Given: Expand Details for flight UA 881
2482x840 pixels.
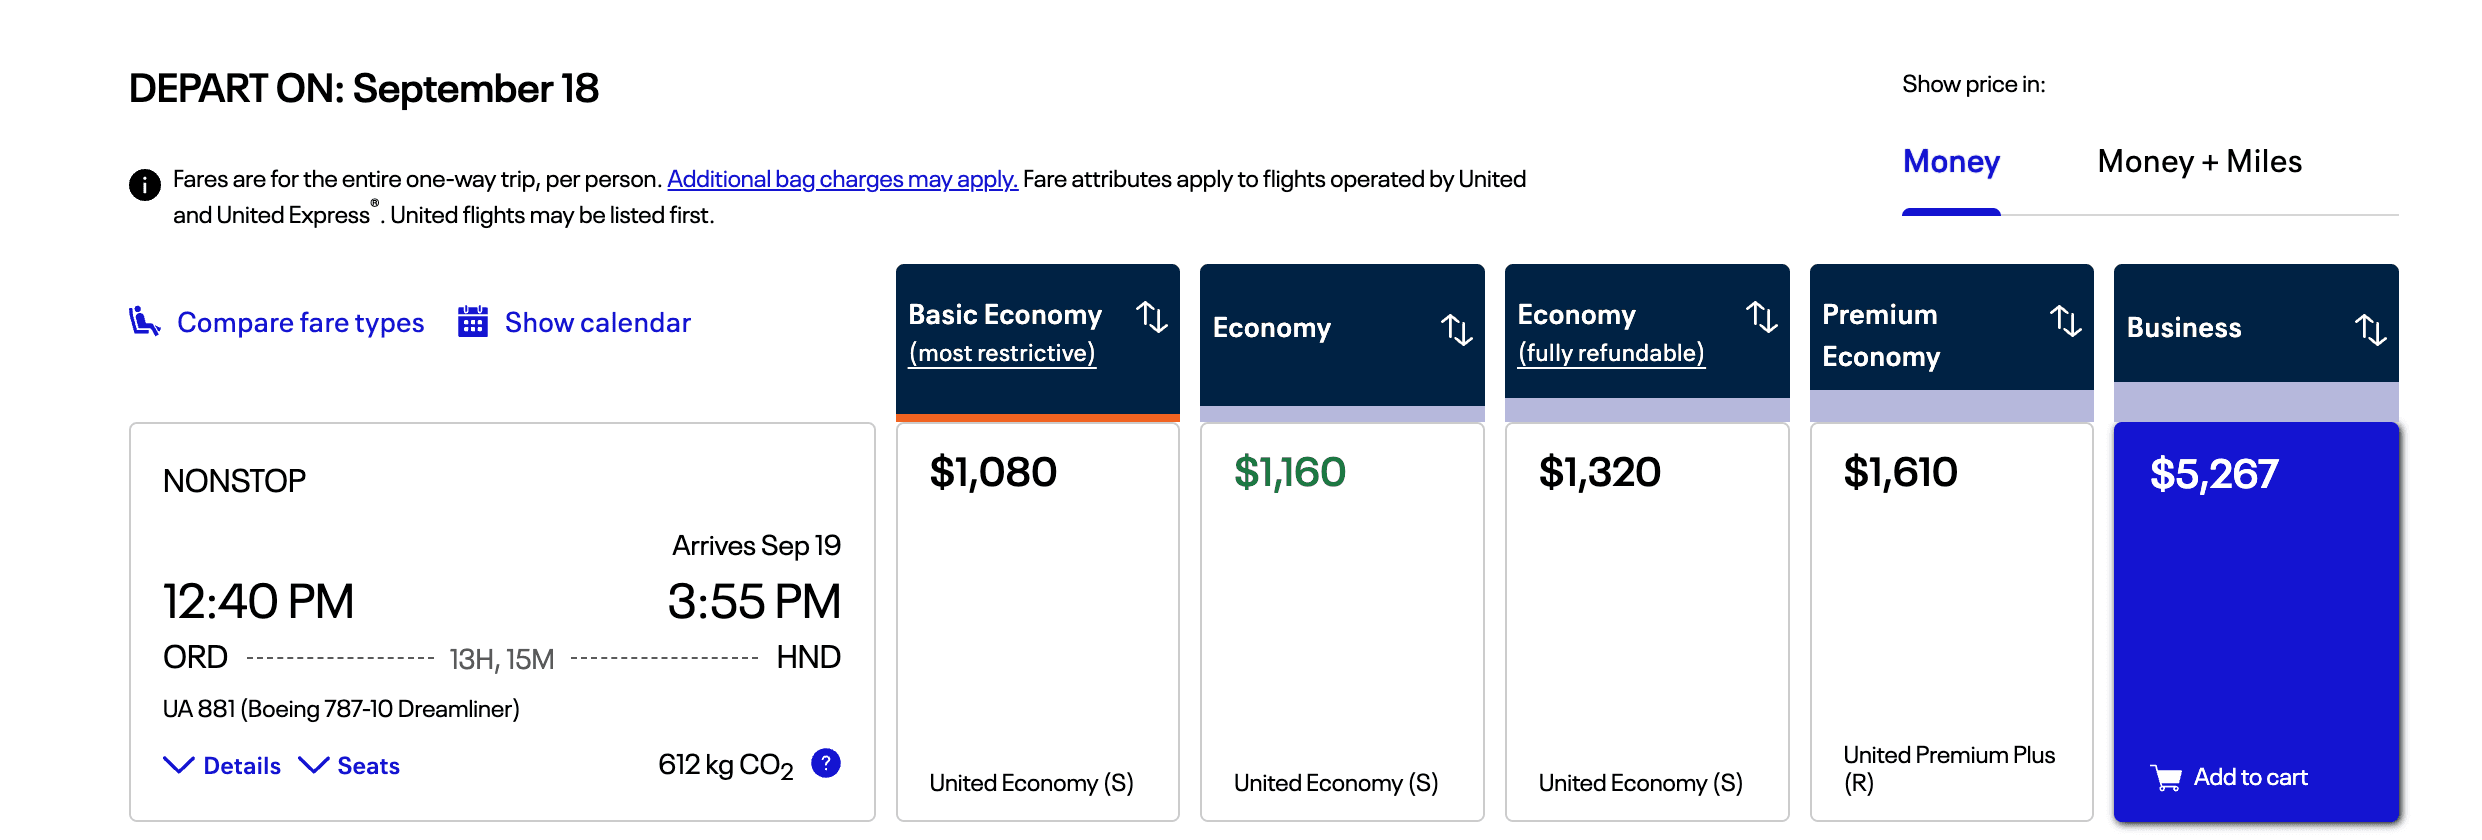Looking at the screenshot, I should [x=221, y=765].
